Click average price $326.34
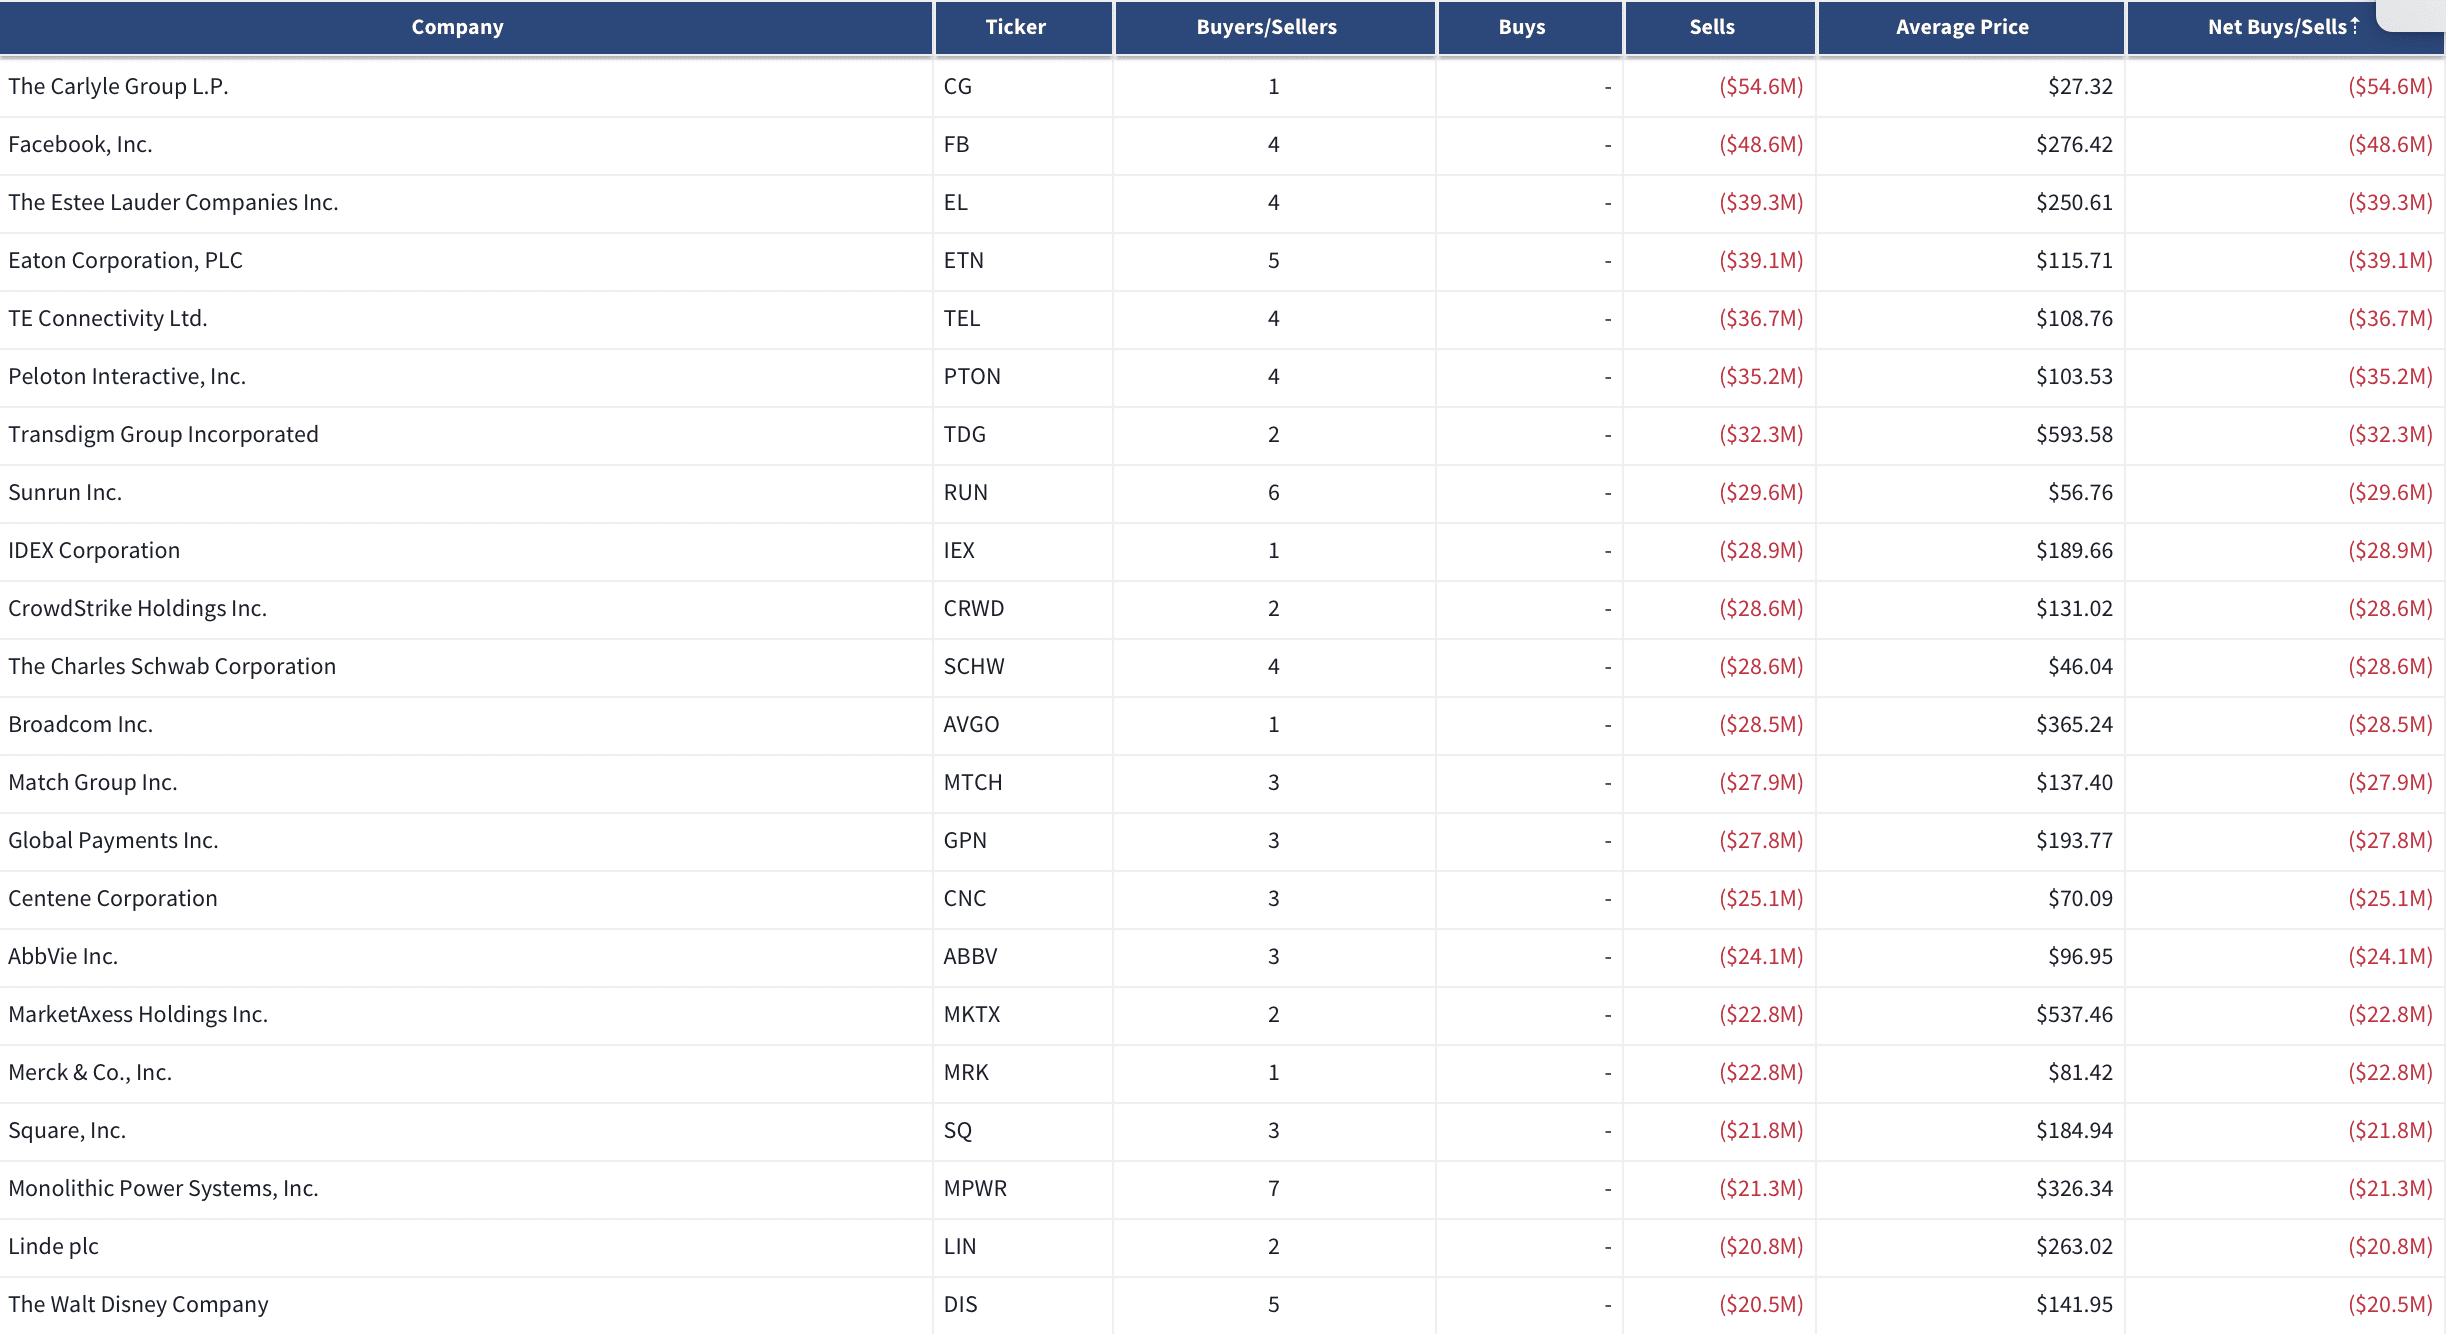The width and height of the screenshot is (2446, 1334). tap(2074, 1188)
